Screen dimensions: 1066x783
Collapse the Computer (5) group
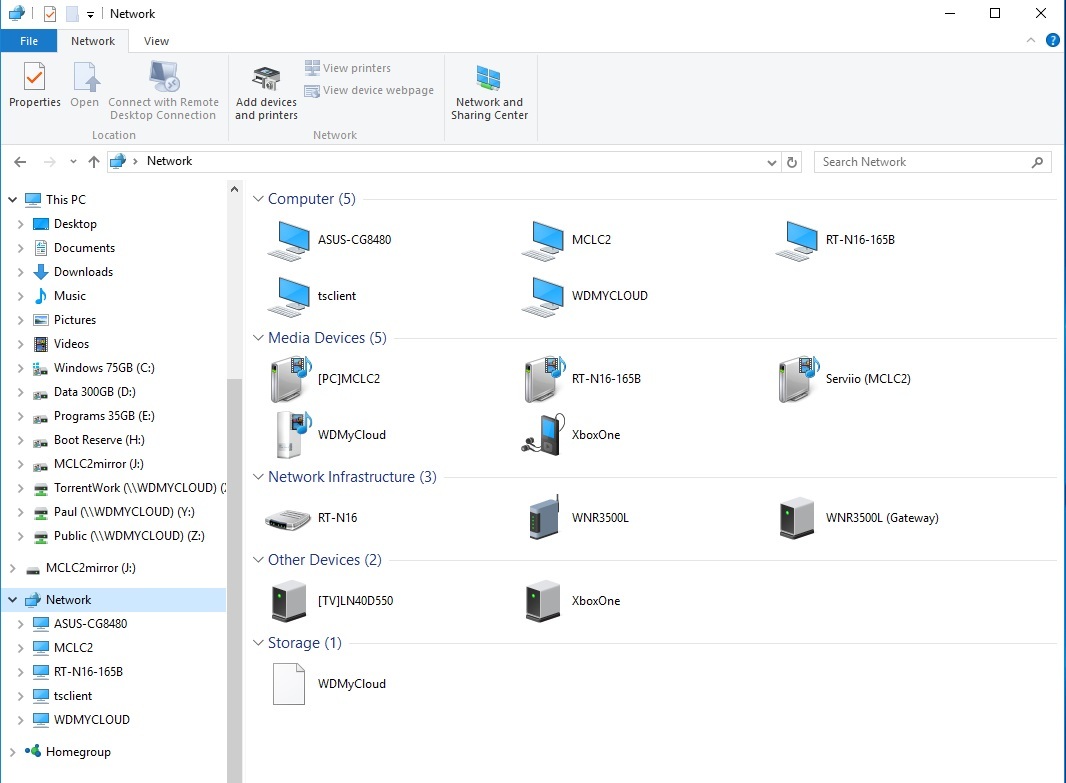tap(258, 199)
